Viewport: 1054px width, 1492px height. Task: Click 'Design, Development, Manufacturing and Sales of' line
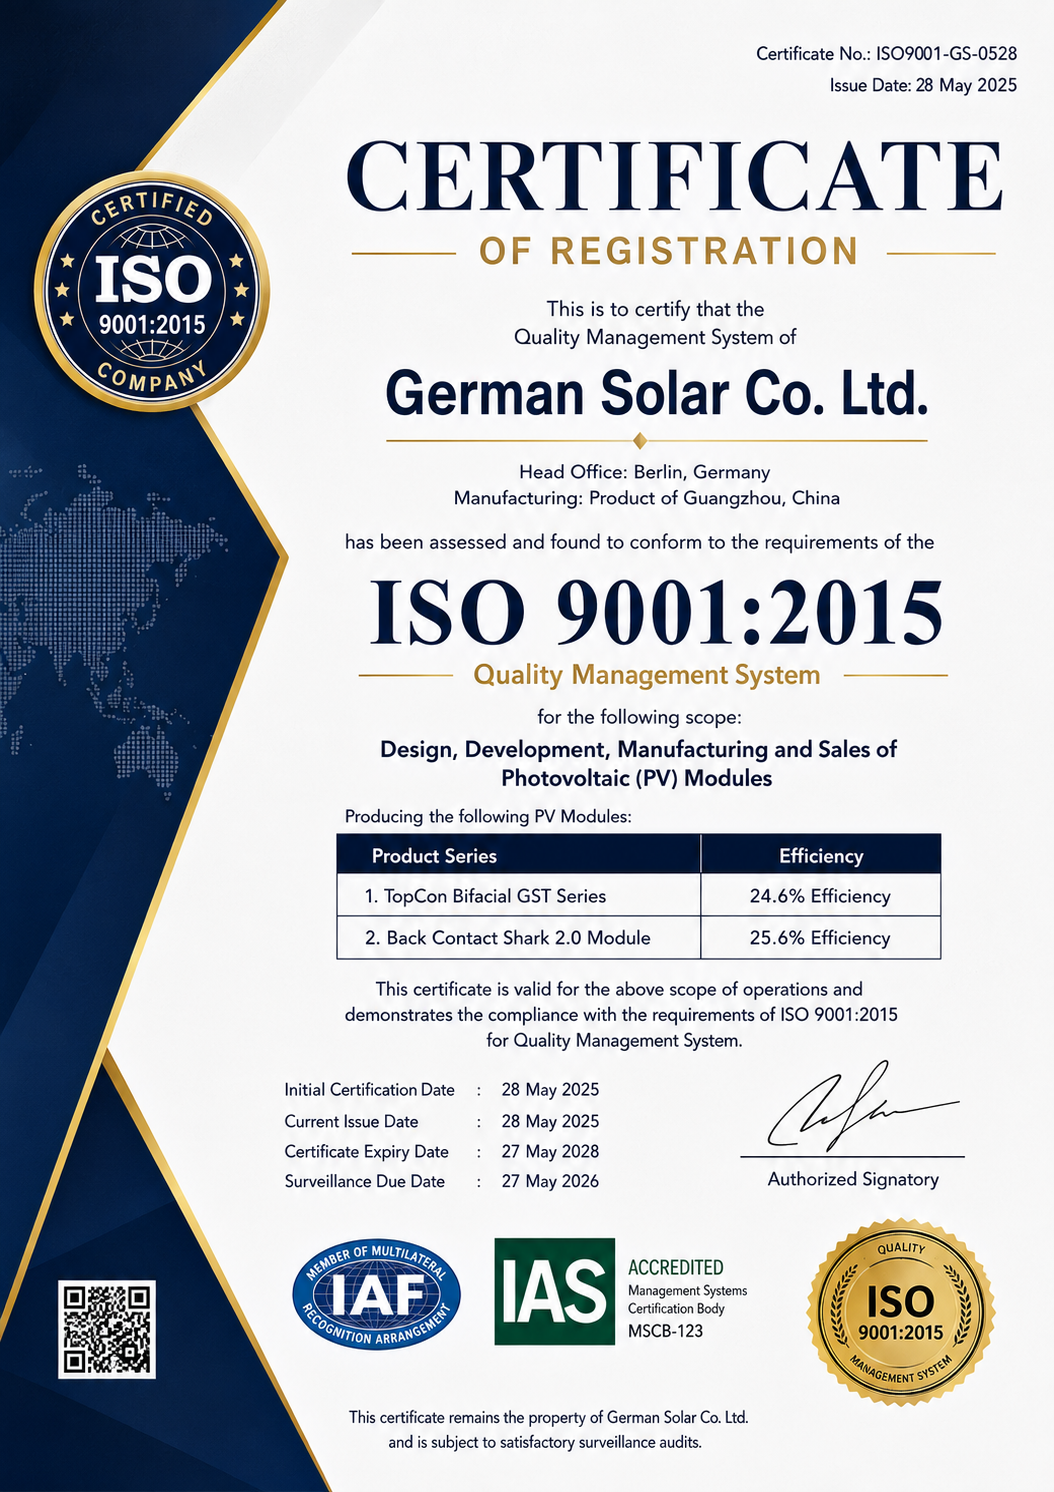638,749
